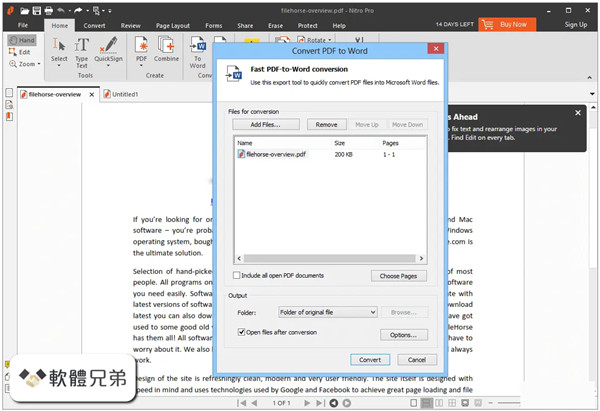Switch to facing pages view
600x411 pixels.
[x=439, y=403]
